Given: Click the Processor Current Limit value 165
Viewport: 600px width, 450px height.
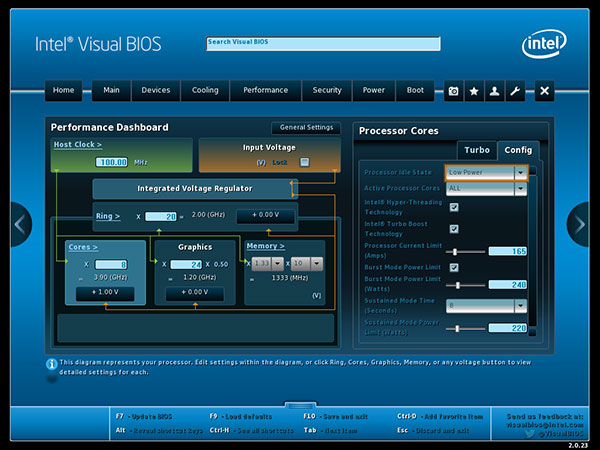Looking at the screenshot, I should point(508,251).
